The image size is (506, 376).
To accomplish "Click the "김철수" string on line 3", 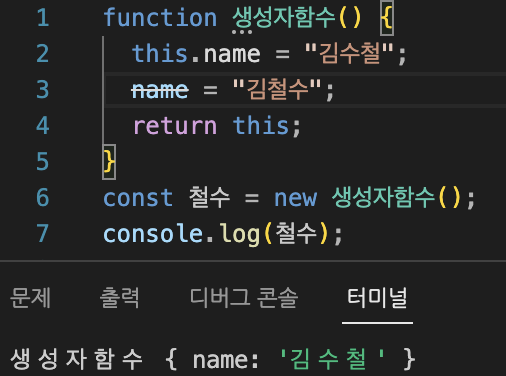I will (277, 89).
